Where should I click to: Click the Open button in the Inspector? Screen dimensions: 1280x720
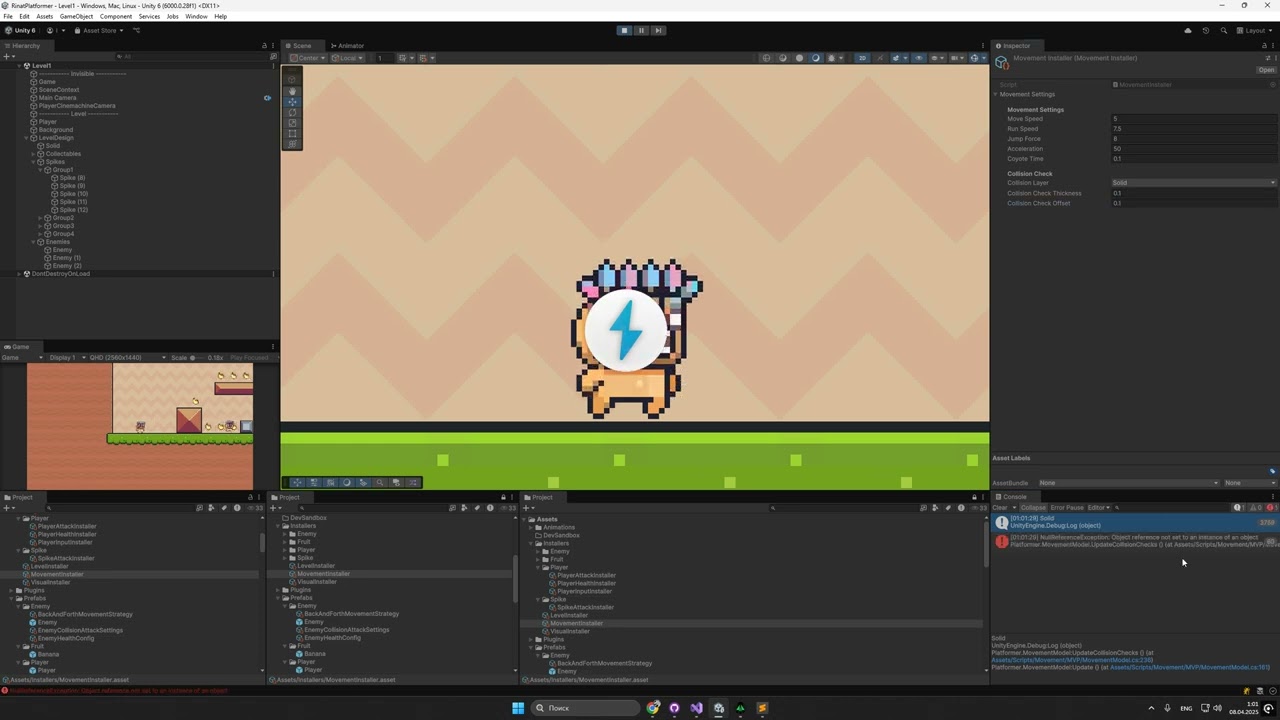1267,69
